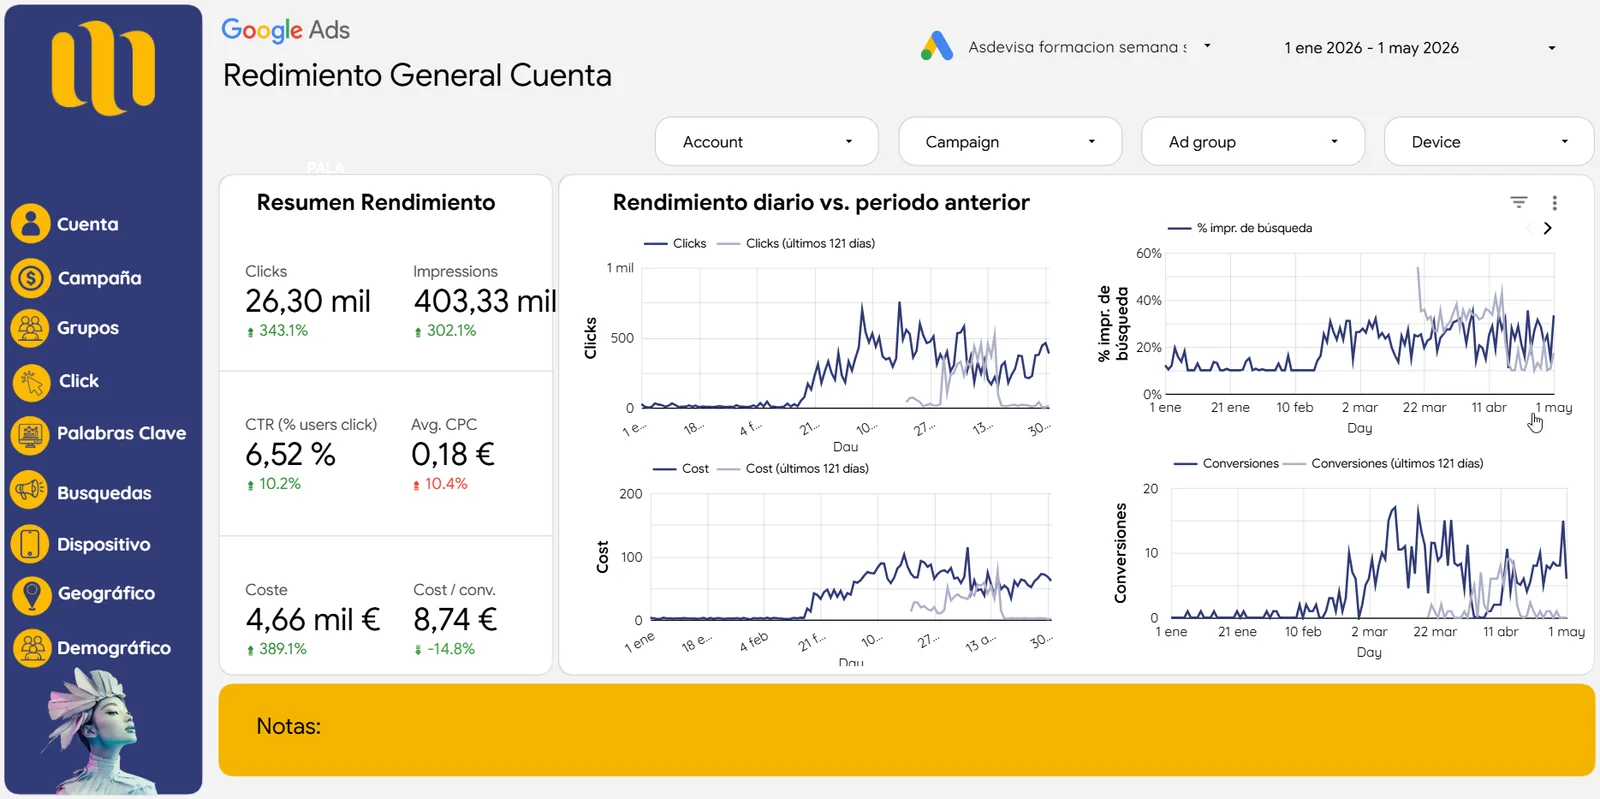Select the Busquedas megaphone icon

(31, 490)
